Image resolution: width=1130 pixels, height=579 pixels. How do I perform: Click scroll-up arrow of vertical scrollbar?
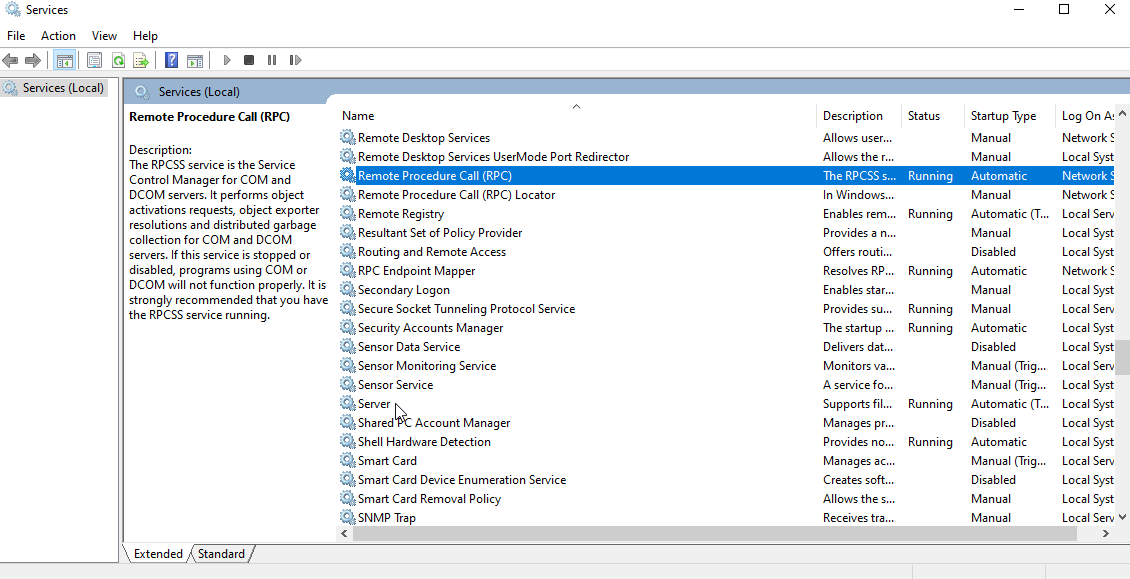[1122, 115]
